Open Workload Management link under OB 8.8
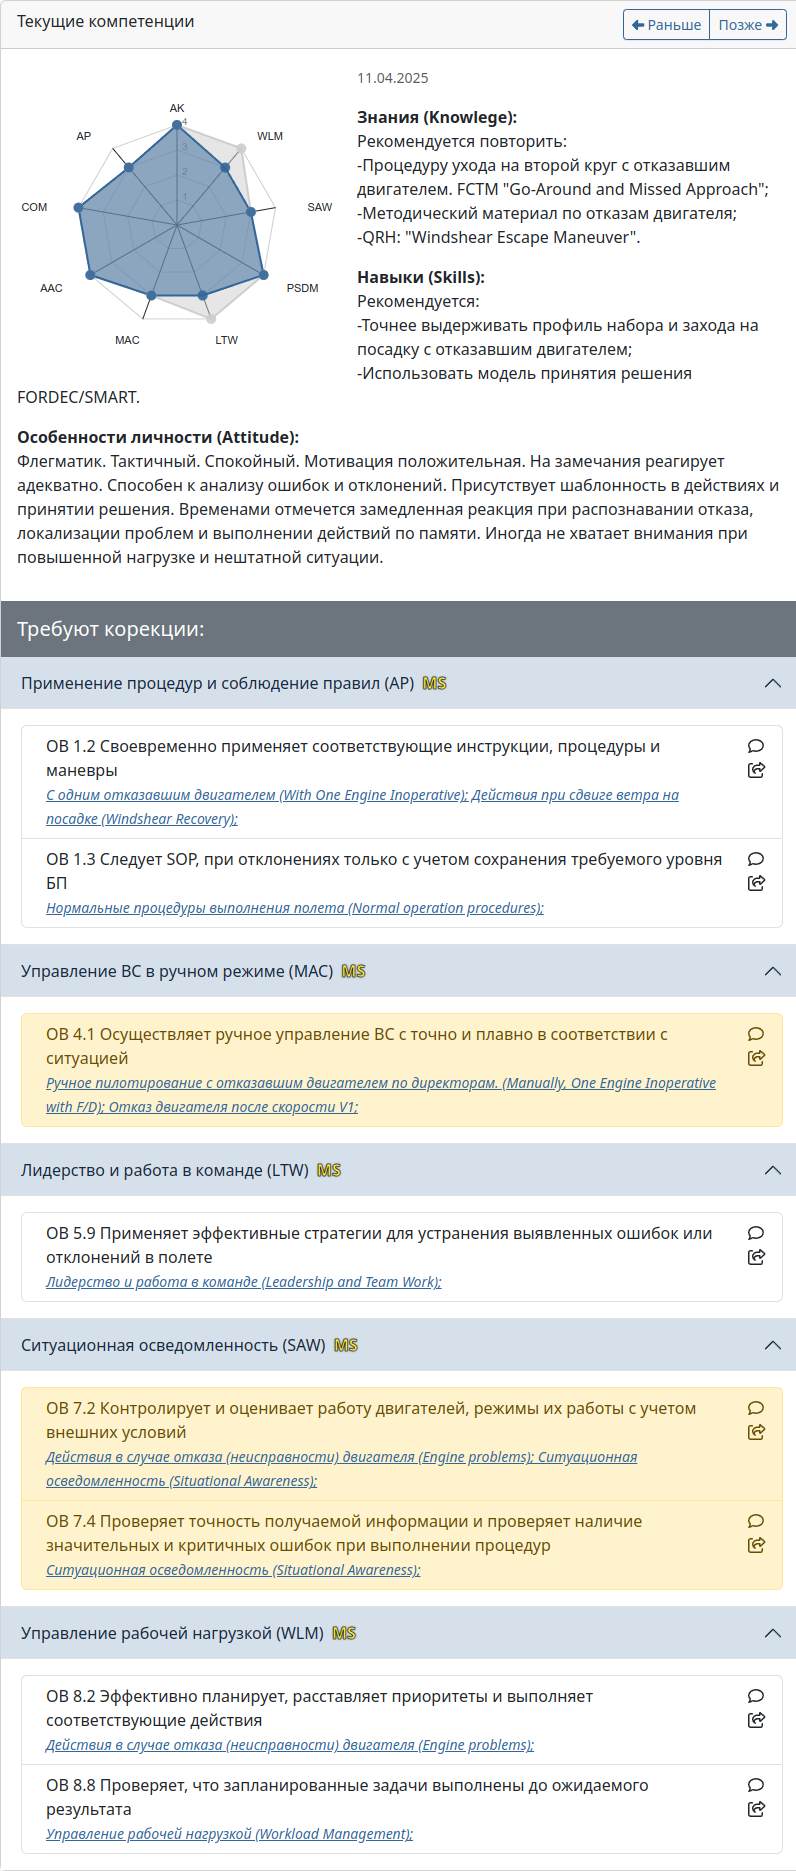Screen dimensions: 796x1871 pos(229,1834)
